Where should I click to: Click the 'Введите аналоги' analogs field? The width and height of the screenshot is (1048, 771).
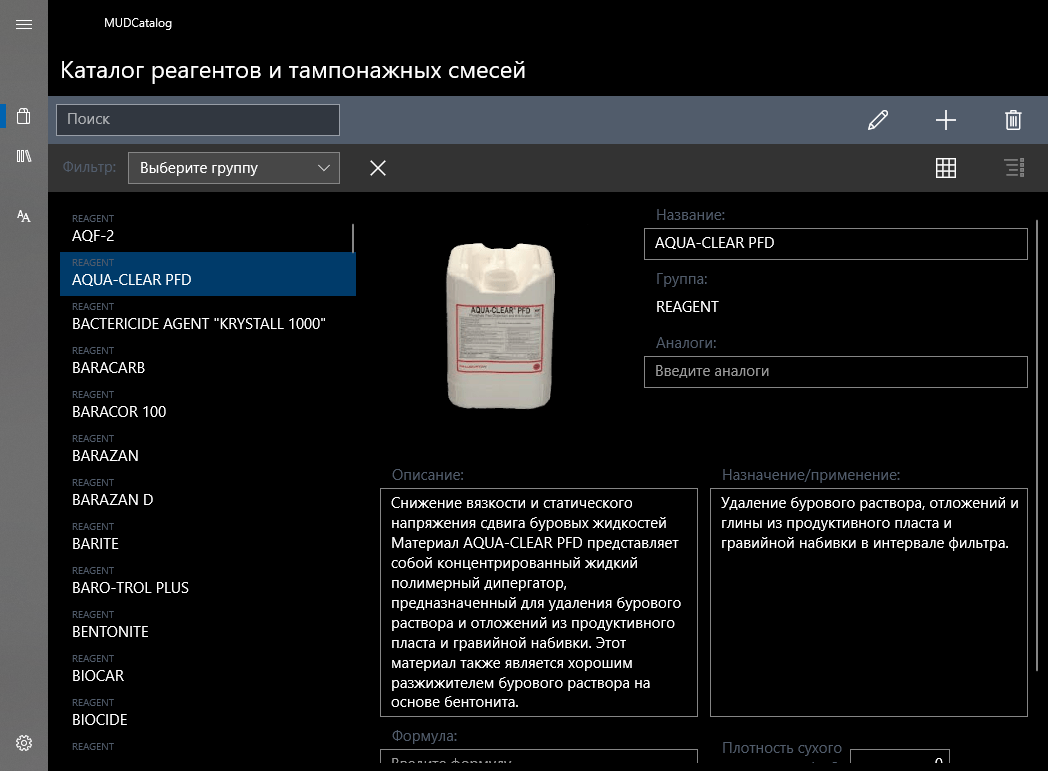point(835,372)
